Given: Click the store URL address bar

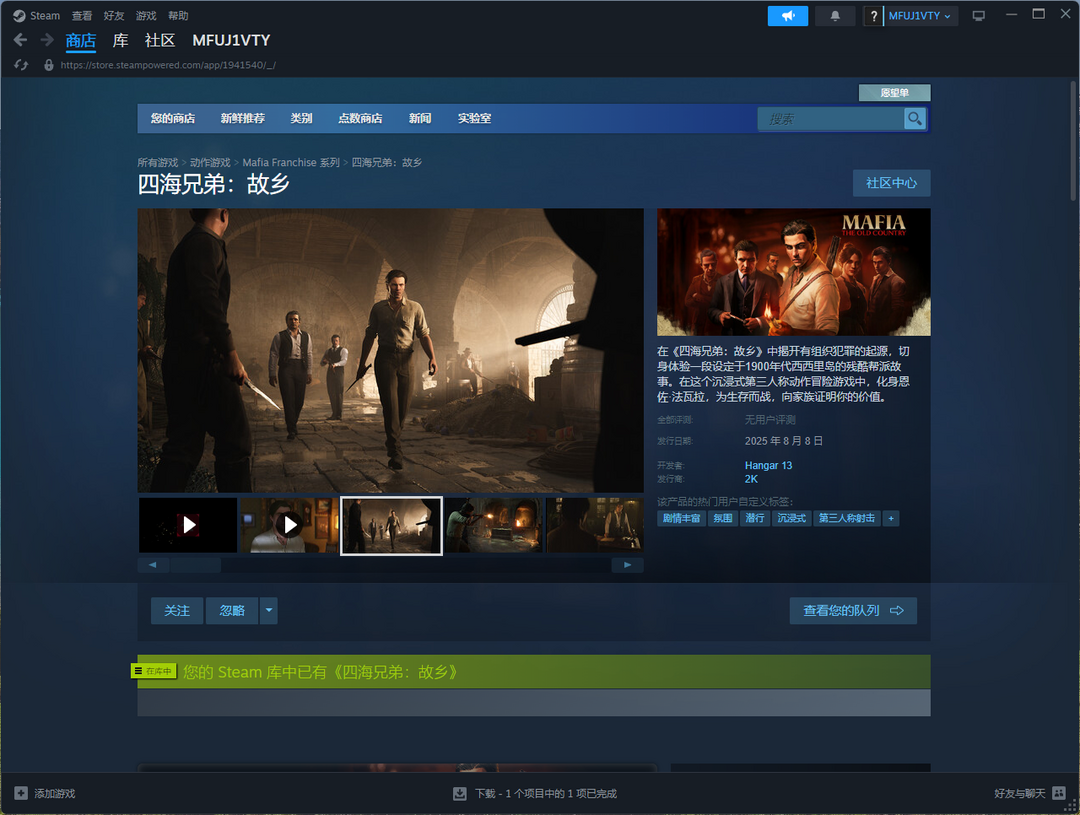Looking at the screenshot, I should click(x=168, y=65).
